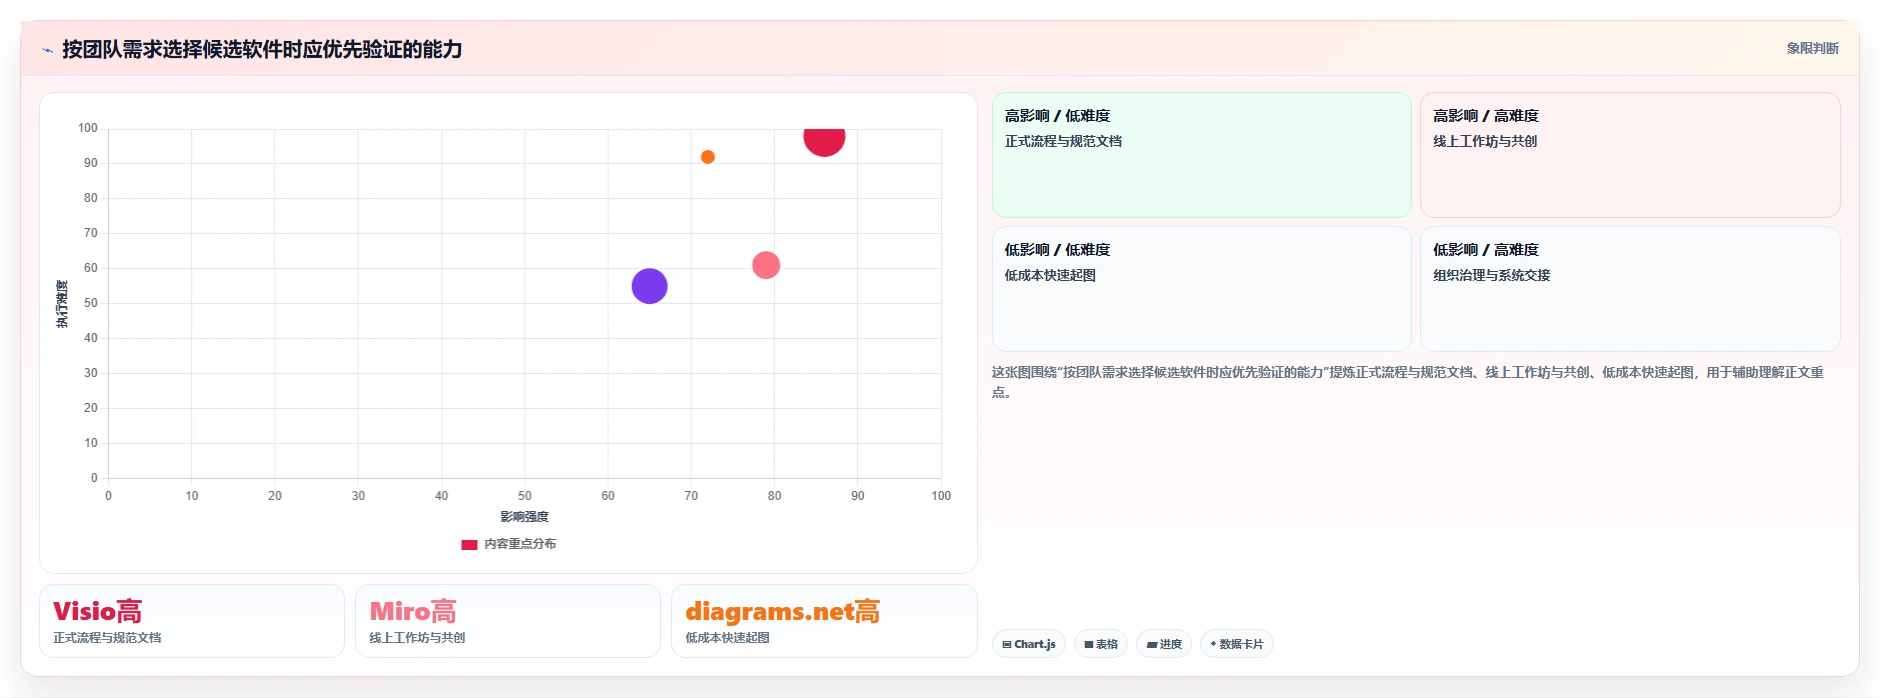Click the 低成本快速起图 text in the quadrant card
Viewport: 1880px width, 698px height.
1050,276
